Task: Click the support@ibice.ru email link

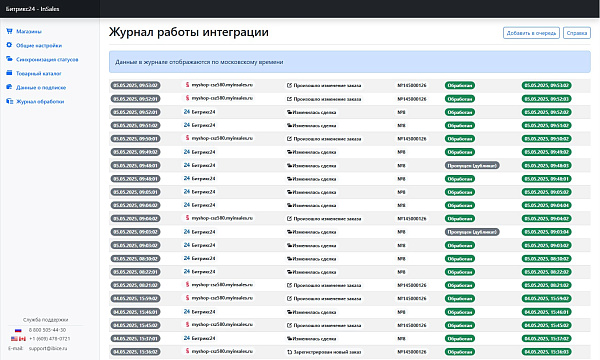Action: (48, 349)
